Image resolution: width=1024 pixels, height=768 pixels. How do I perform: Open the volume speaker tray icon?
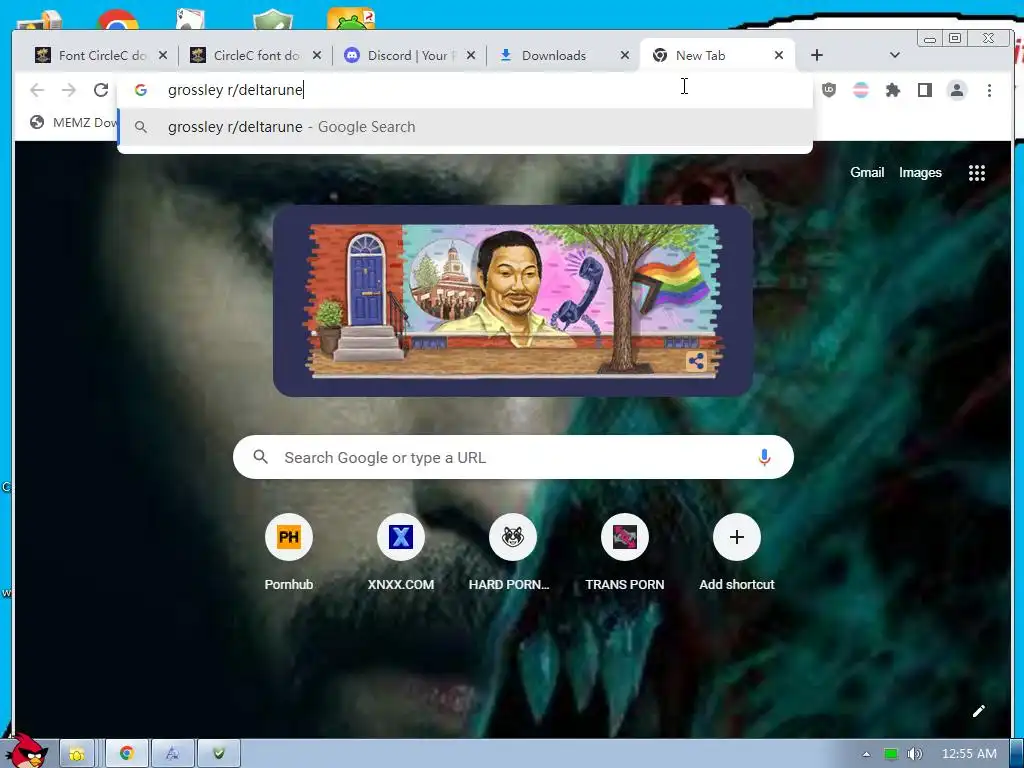[x=914, y=754]
